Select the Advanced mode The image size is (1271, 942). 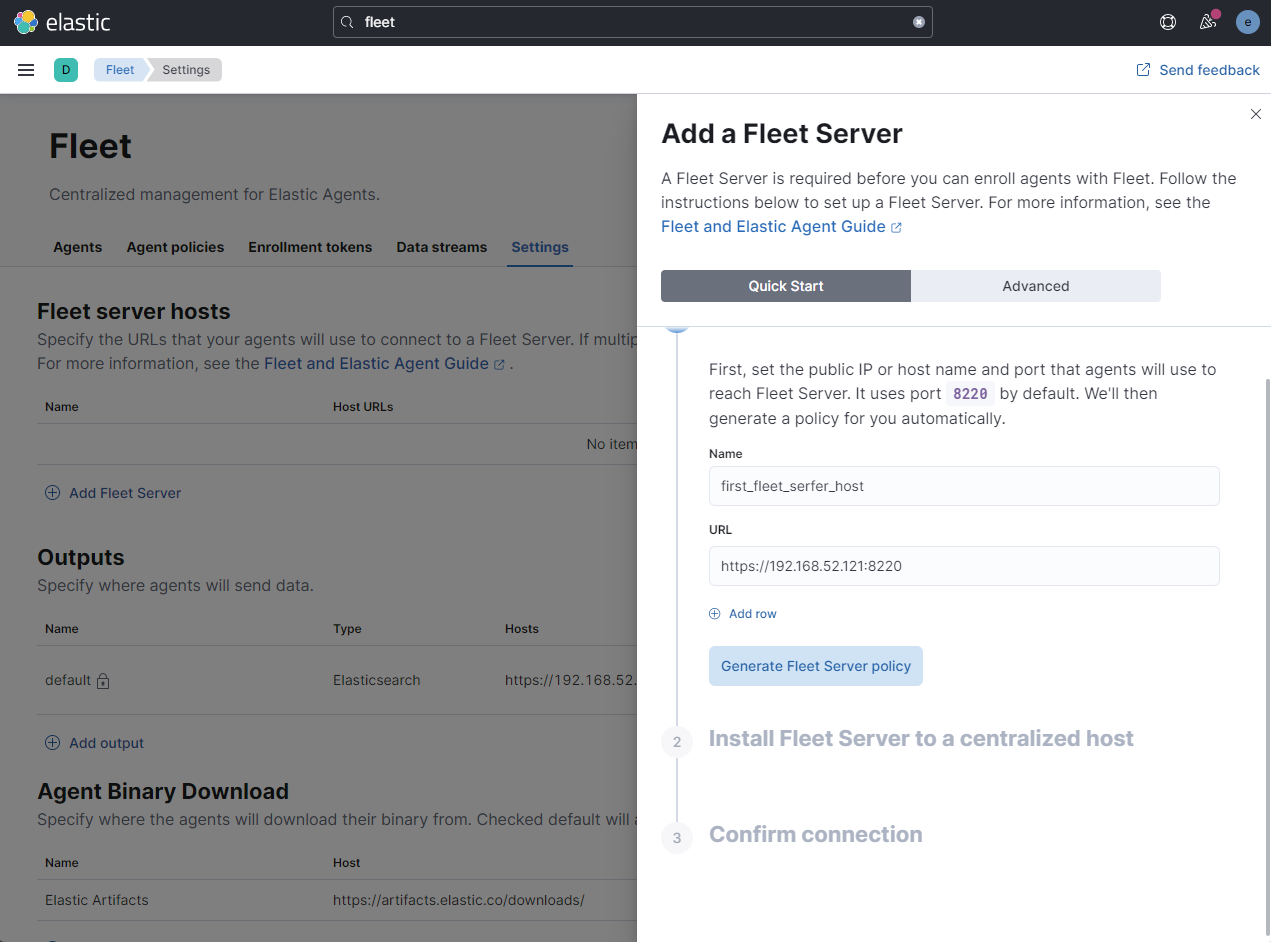[1036, 286]
